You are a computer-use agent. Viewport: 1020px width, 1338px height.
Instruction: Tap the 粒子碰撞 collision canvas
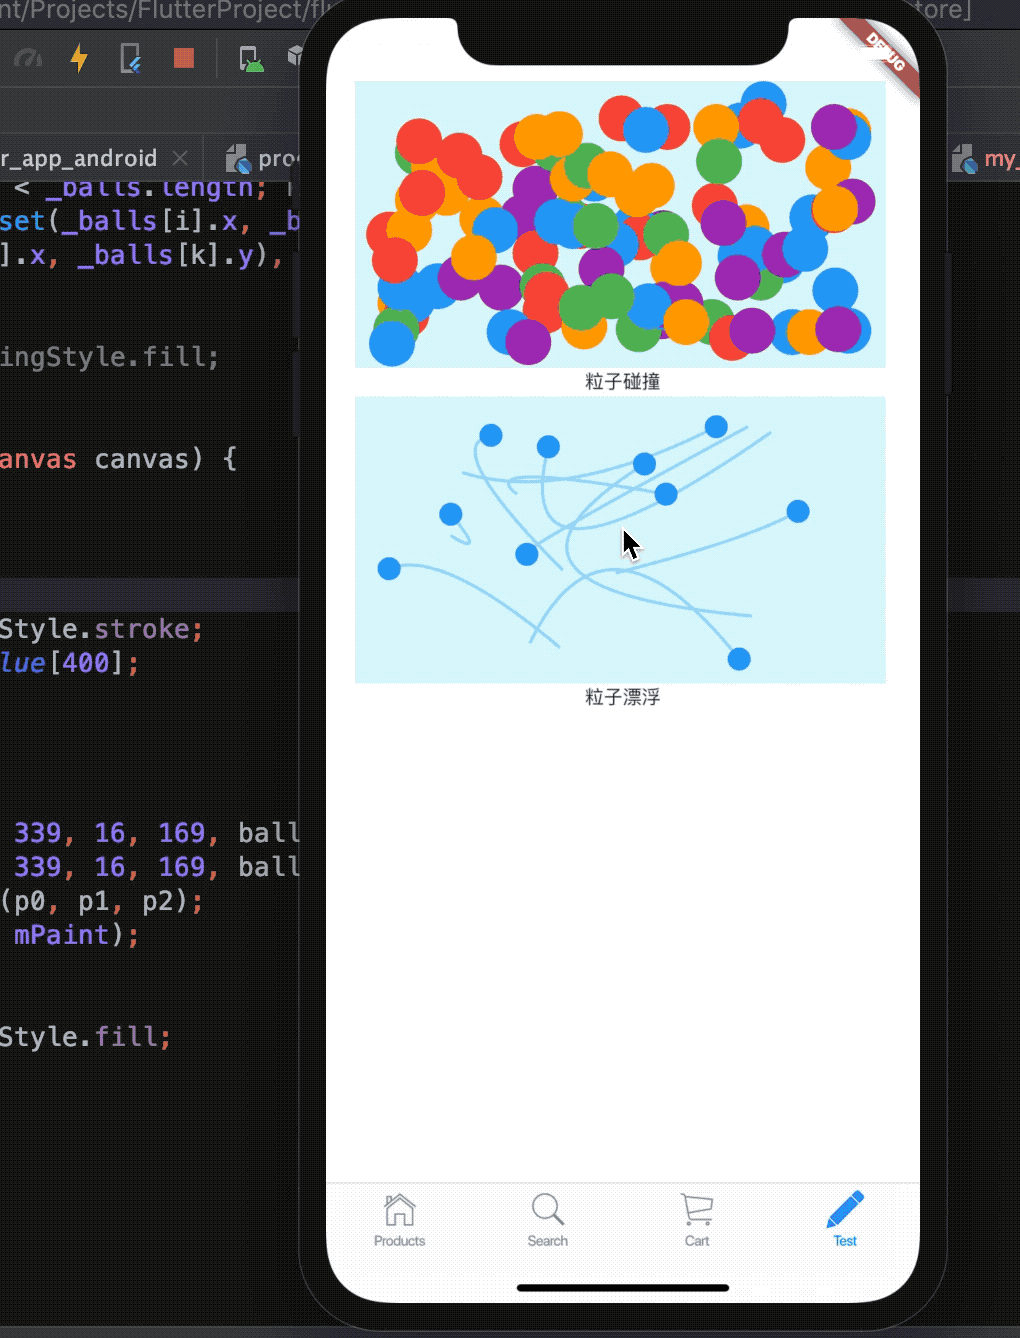point(619,223)
